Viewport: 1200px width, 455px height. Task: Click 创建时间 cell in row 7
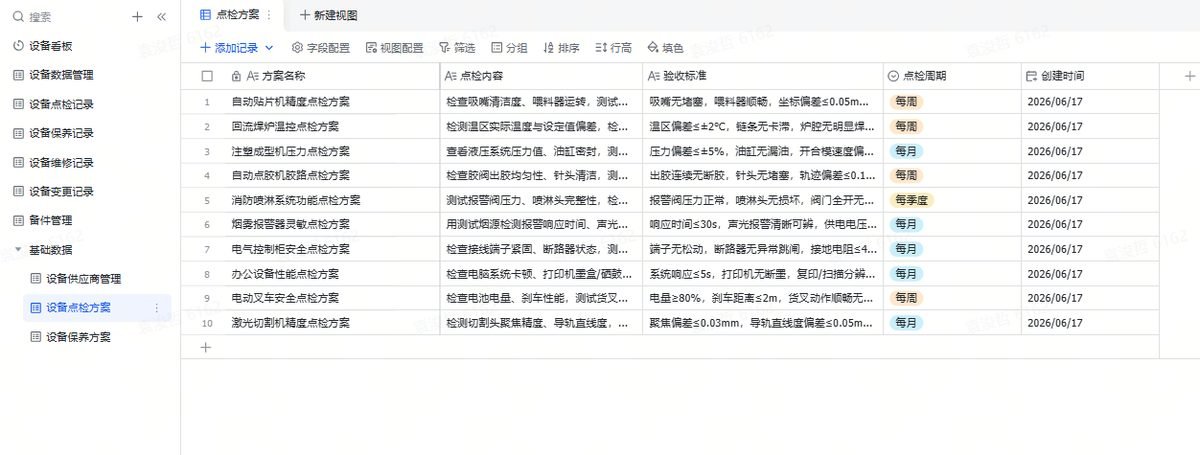click(x=1090, y=249)
